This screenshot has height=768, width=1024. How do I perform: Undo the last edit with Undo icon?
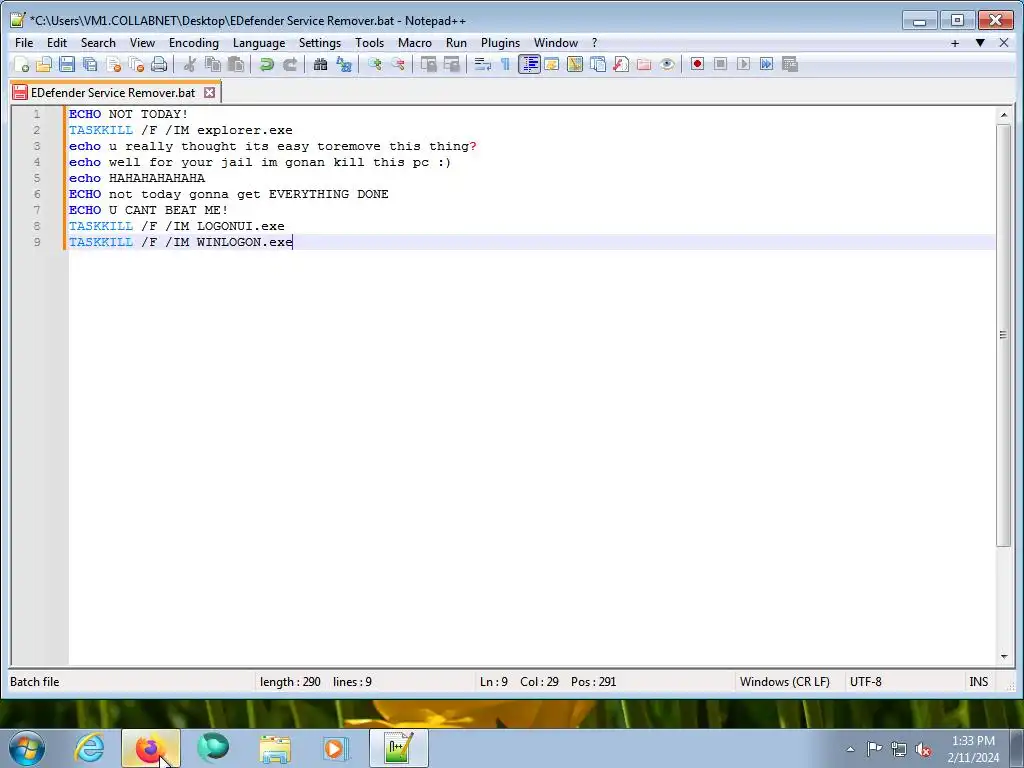(x=266, y=64)
